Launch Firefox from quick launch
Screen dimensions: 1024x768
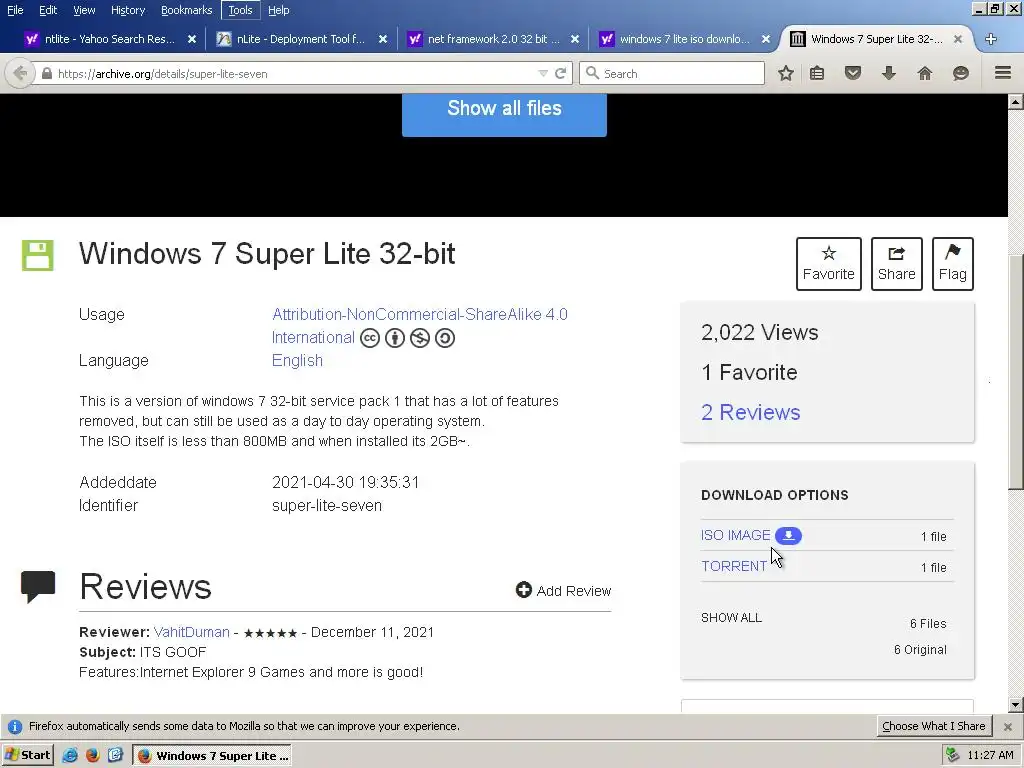(93, 756)
